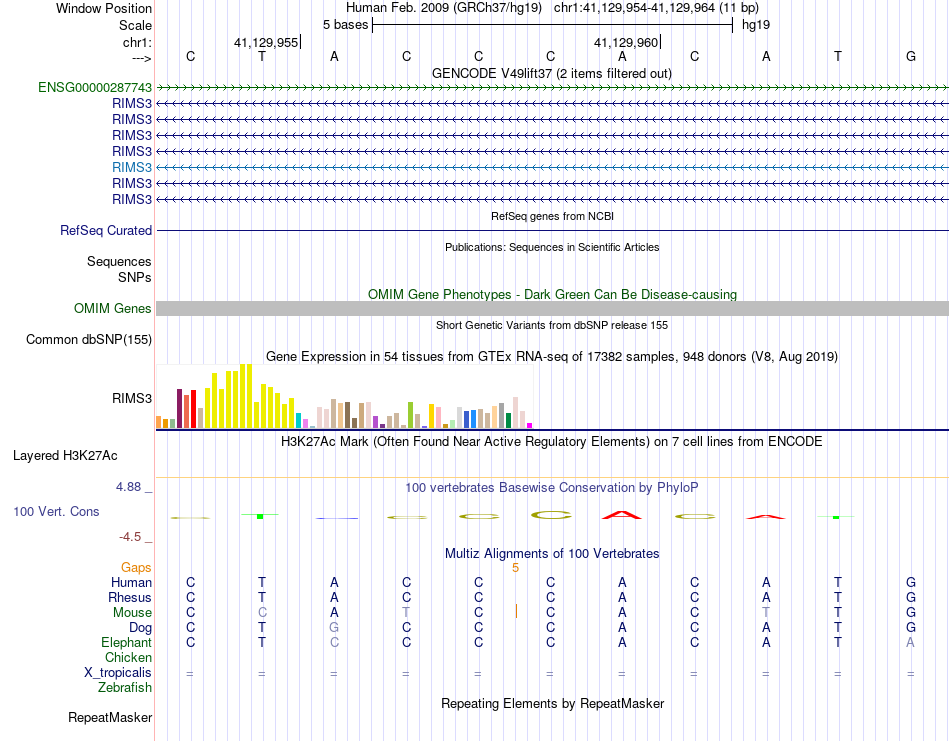Click the G in the reference base row
The width and height of the screenshot is (950, 741).
tap(911, 56)
